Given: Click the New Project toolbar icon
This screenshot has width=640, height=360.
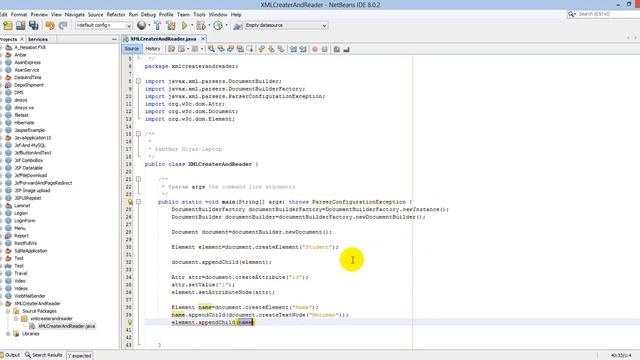Looking at the screenshot, I should [x=8, y=25].
